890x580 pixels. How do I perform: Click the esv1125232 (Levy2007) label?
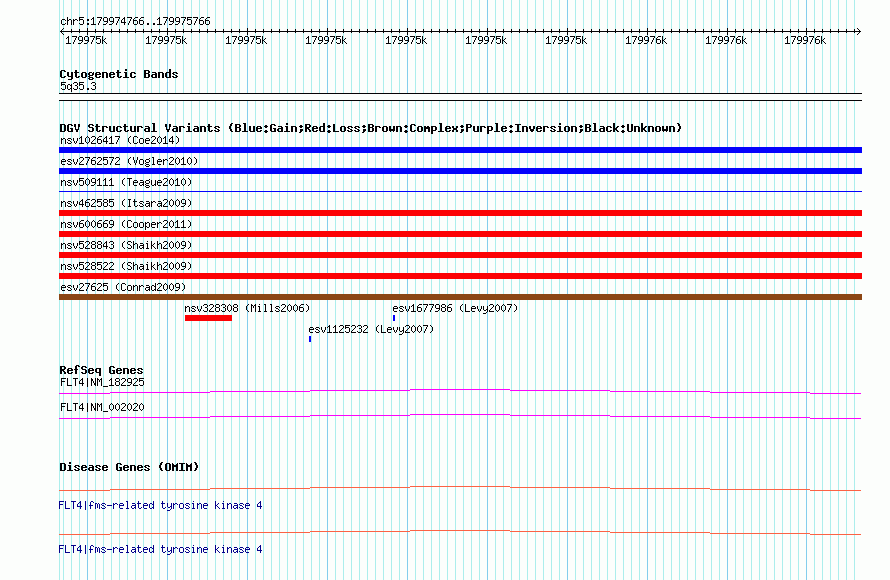[x=371, y=329]
